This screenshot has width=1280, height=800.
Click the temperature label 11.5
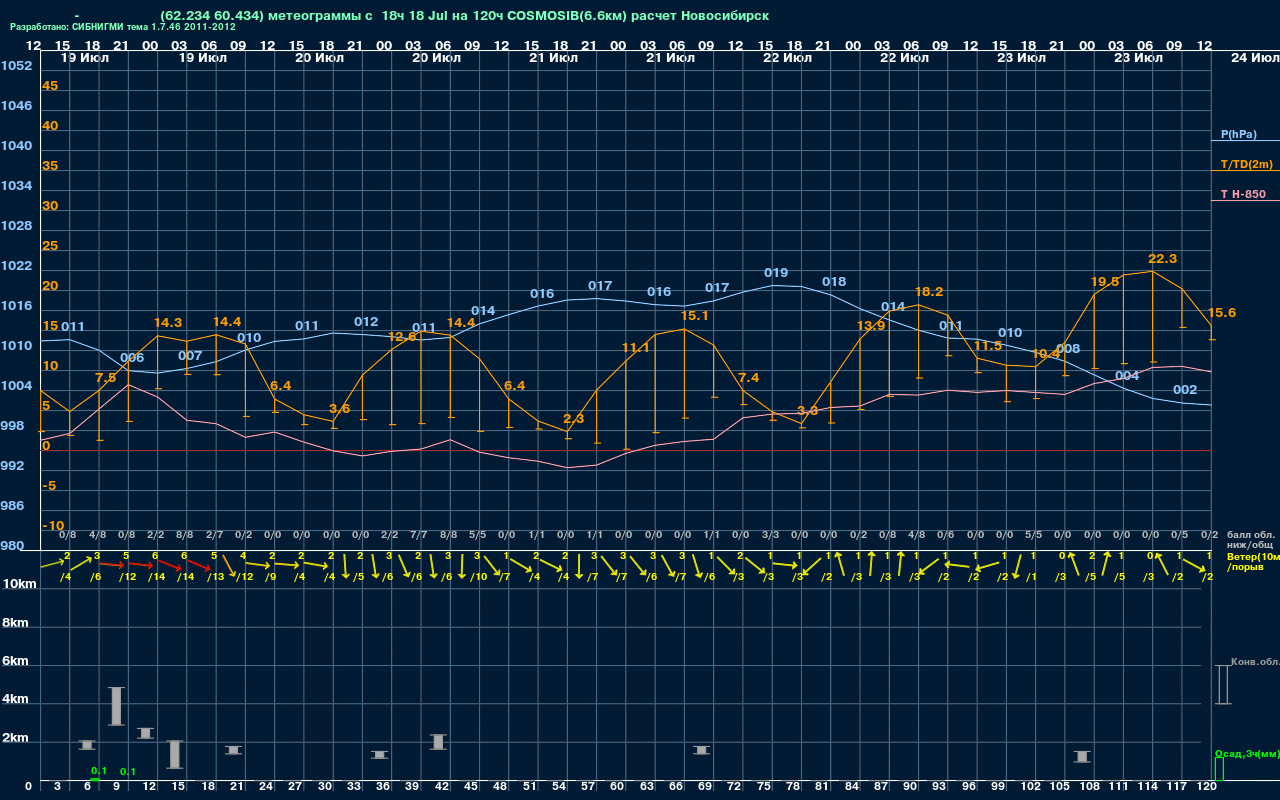pos(987,346)
